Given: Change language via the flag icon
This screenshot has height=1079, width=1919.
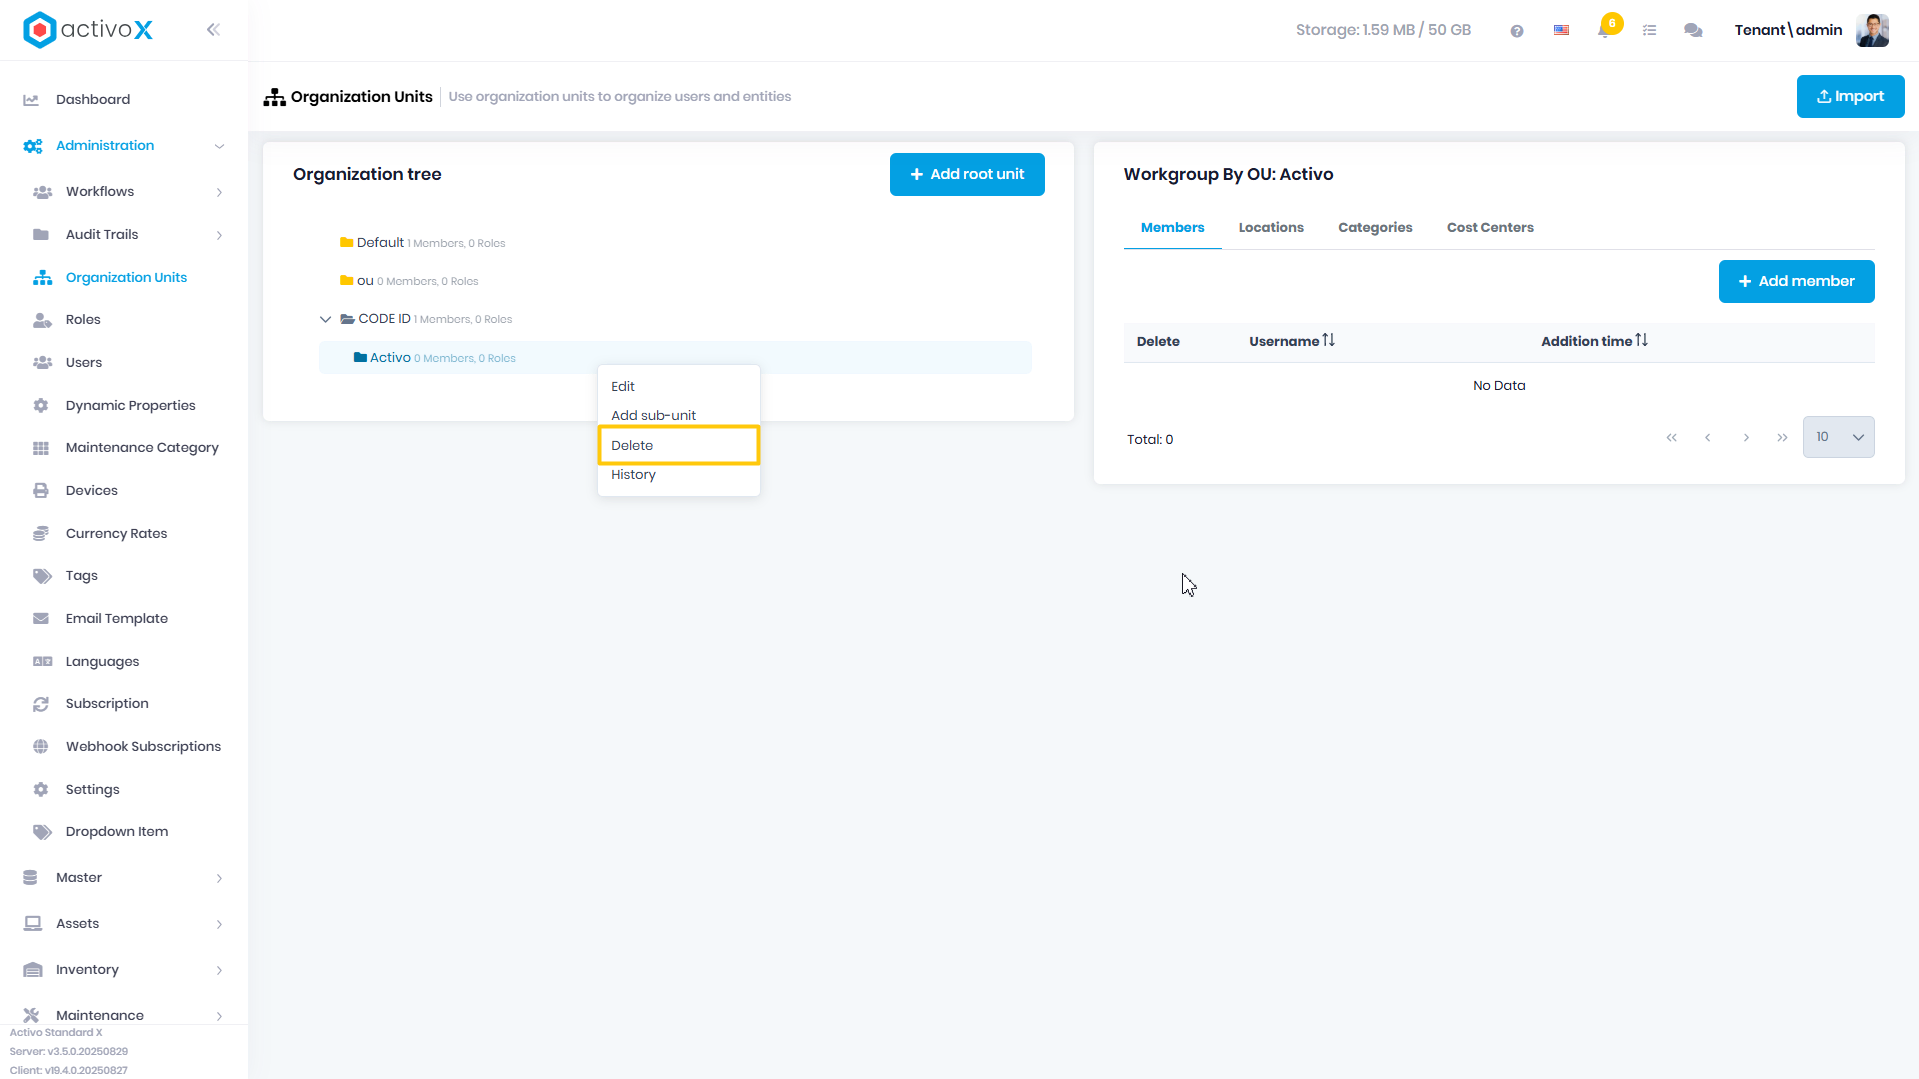Looking at the screenshot, I should tap(1561, 31).
